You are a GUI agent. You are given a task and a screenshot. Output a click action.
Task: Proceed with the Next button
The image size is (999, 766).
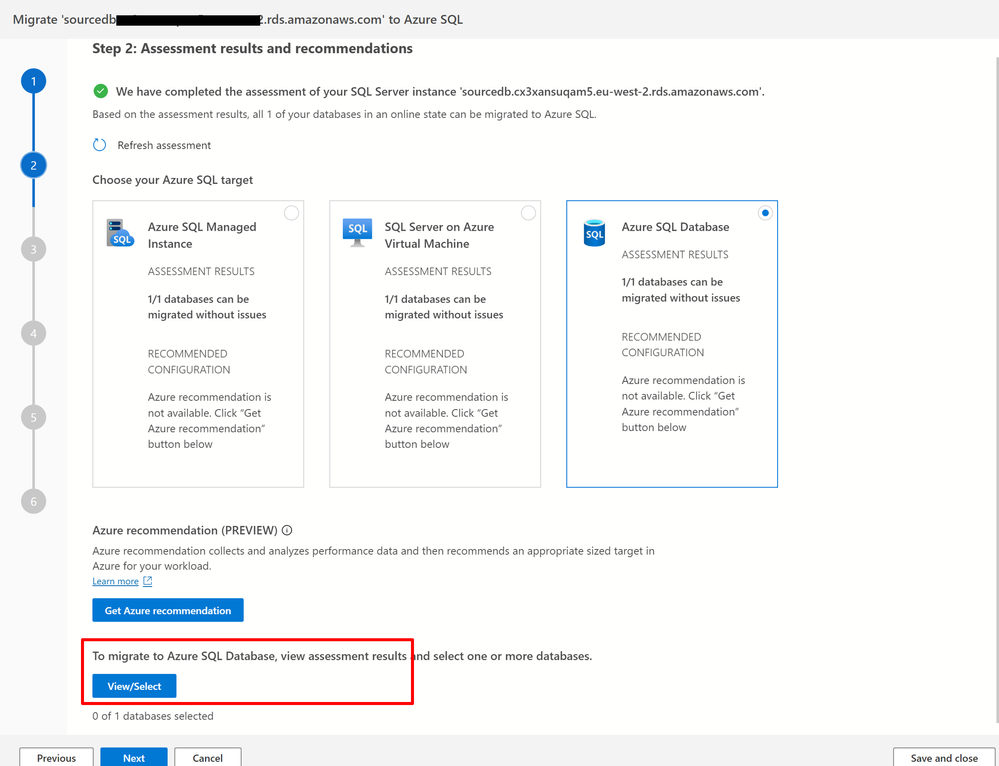(x=134, y=757)
